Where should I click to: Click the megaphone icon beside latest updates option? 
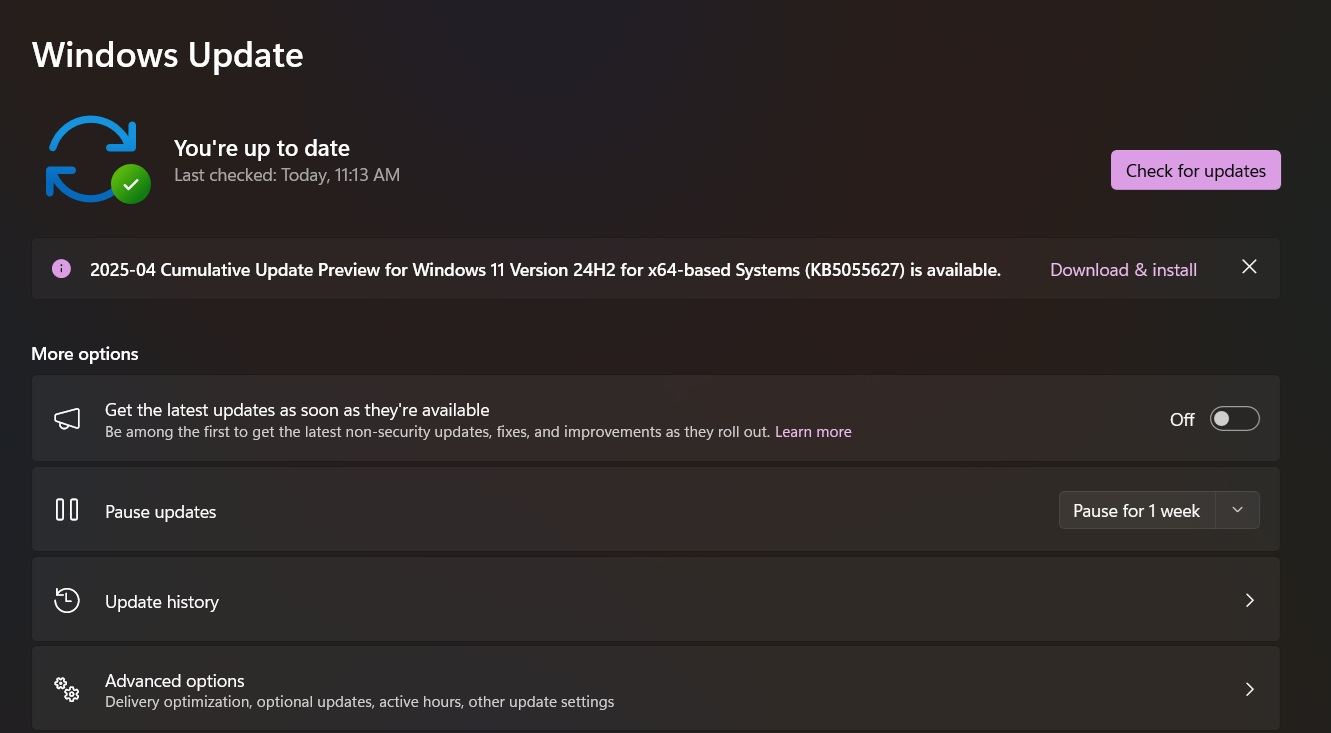coord(66,418)
